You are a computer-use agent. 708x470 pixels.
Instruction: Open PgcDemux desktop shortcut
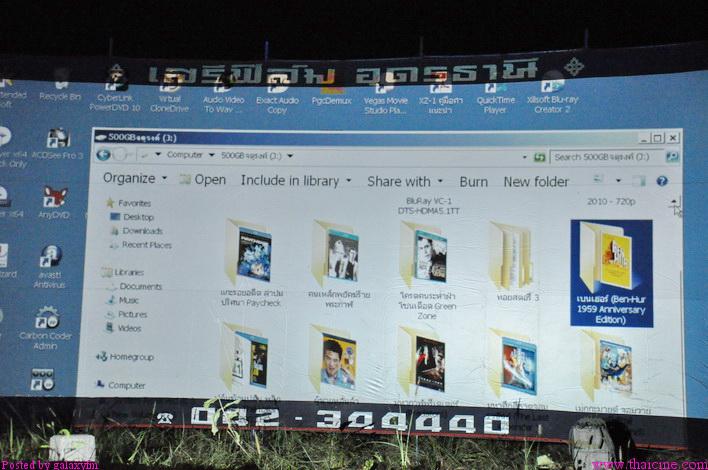(x=331, y=93)
